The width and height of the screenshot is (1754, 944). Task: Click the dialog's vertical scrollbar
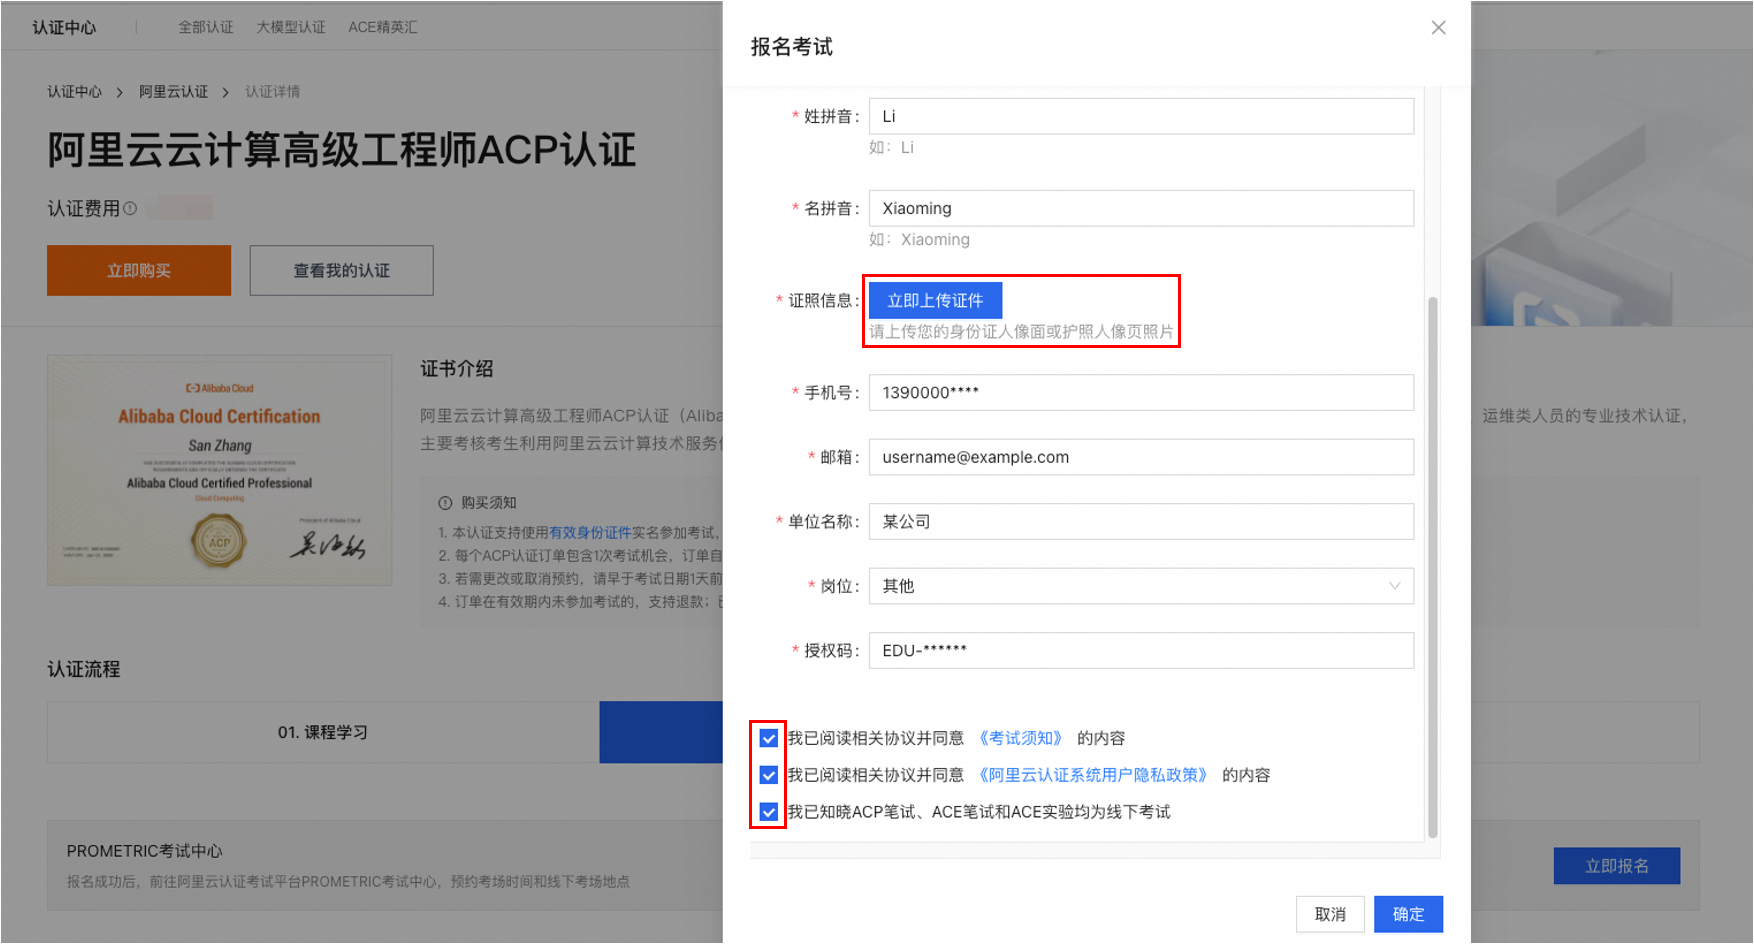[x=1432, y=567]
